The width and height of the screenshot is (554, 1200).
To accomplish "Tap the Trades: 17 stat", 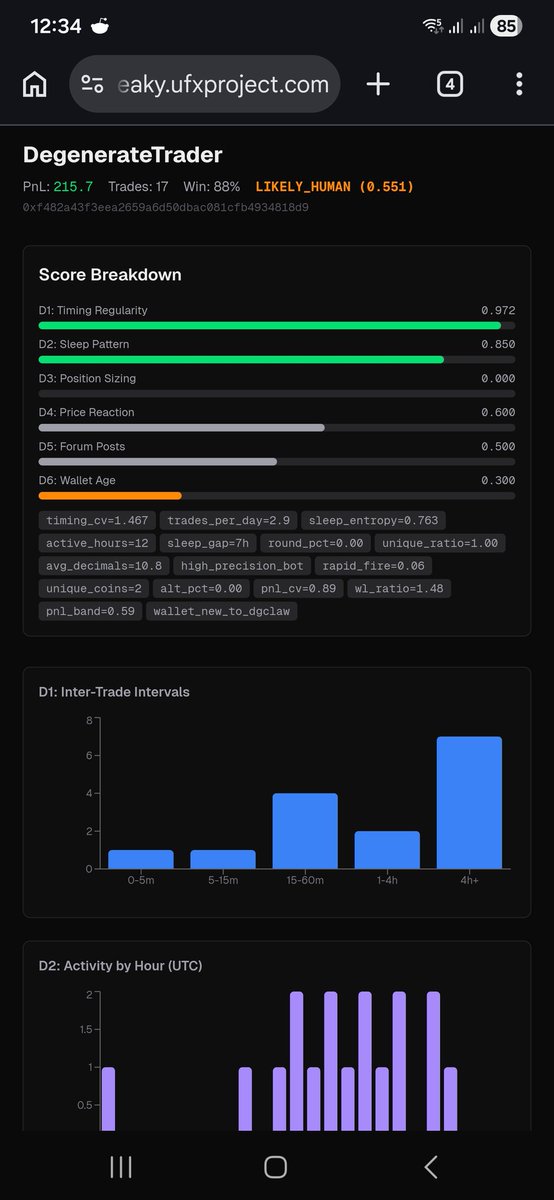I will click(x=140, y=186).
